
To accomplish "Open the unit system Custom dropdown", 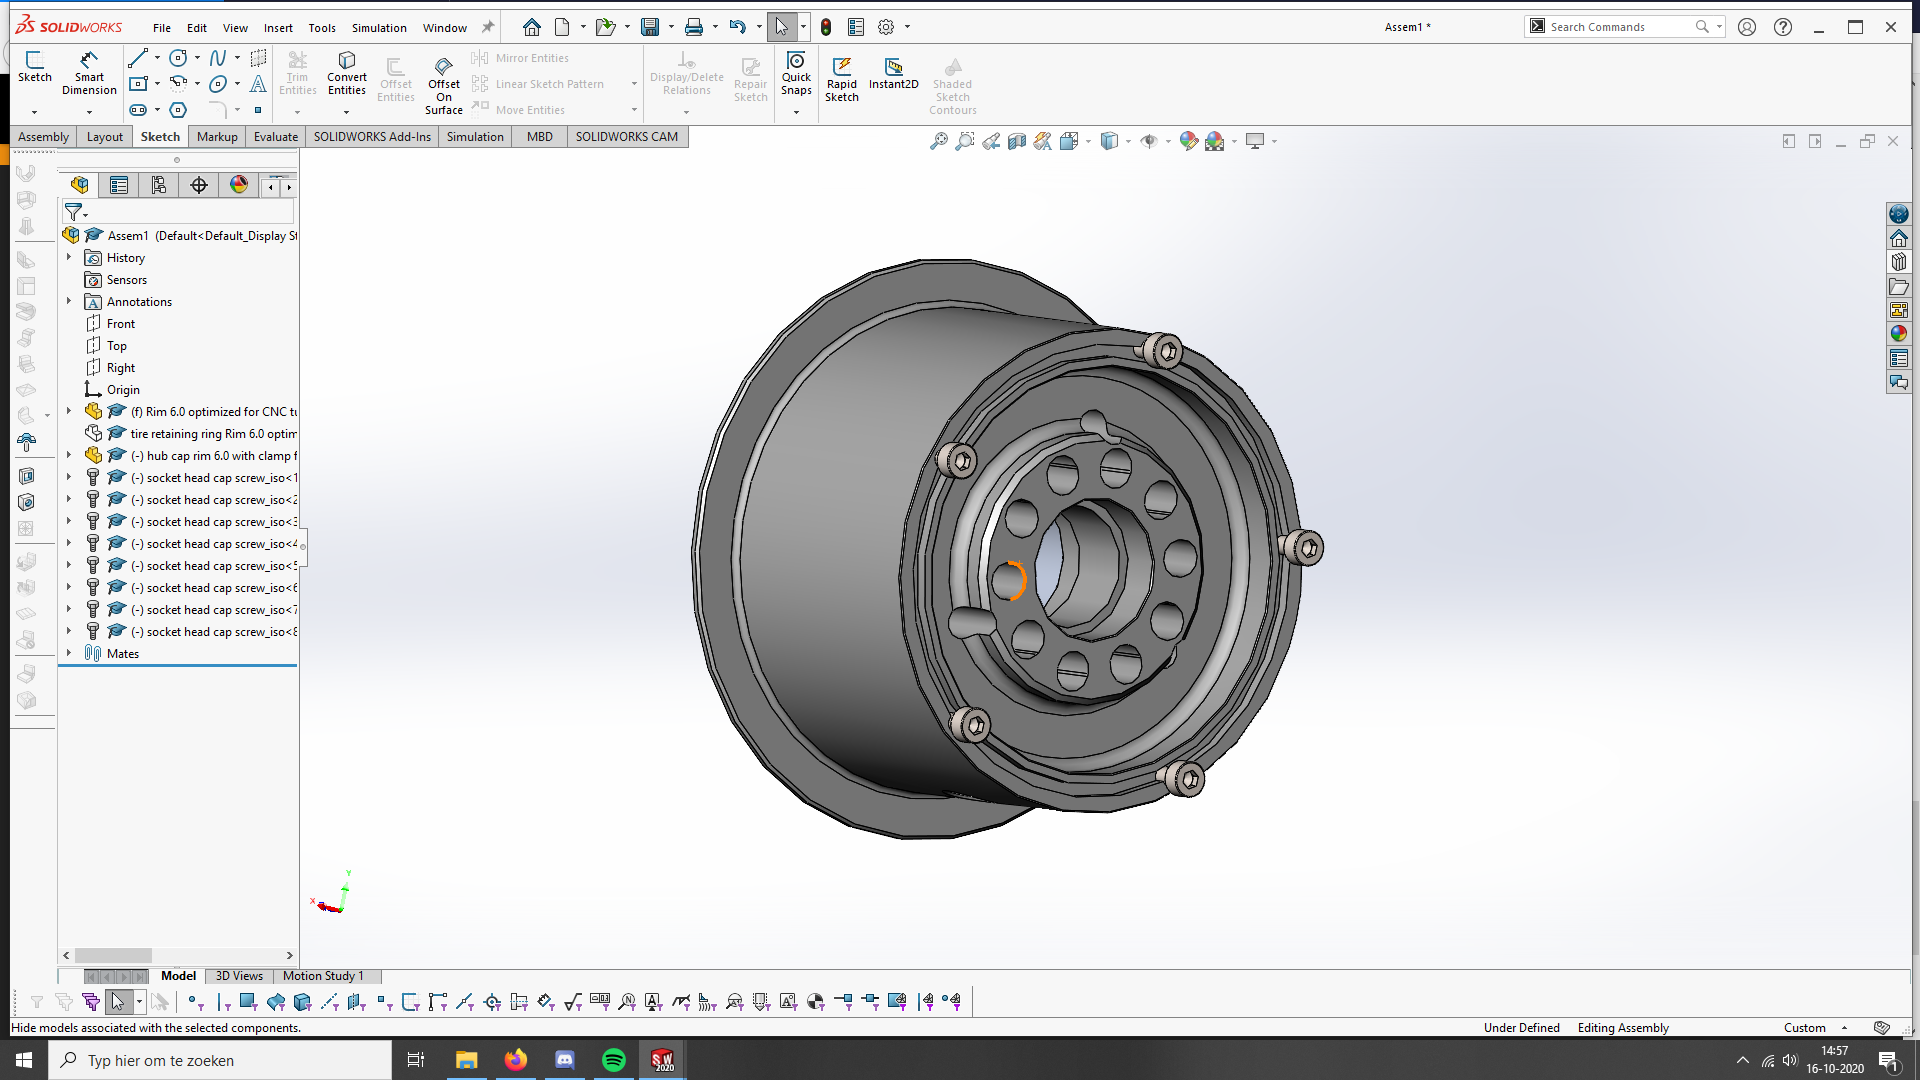I will click(x=1845, y=1028).
